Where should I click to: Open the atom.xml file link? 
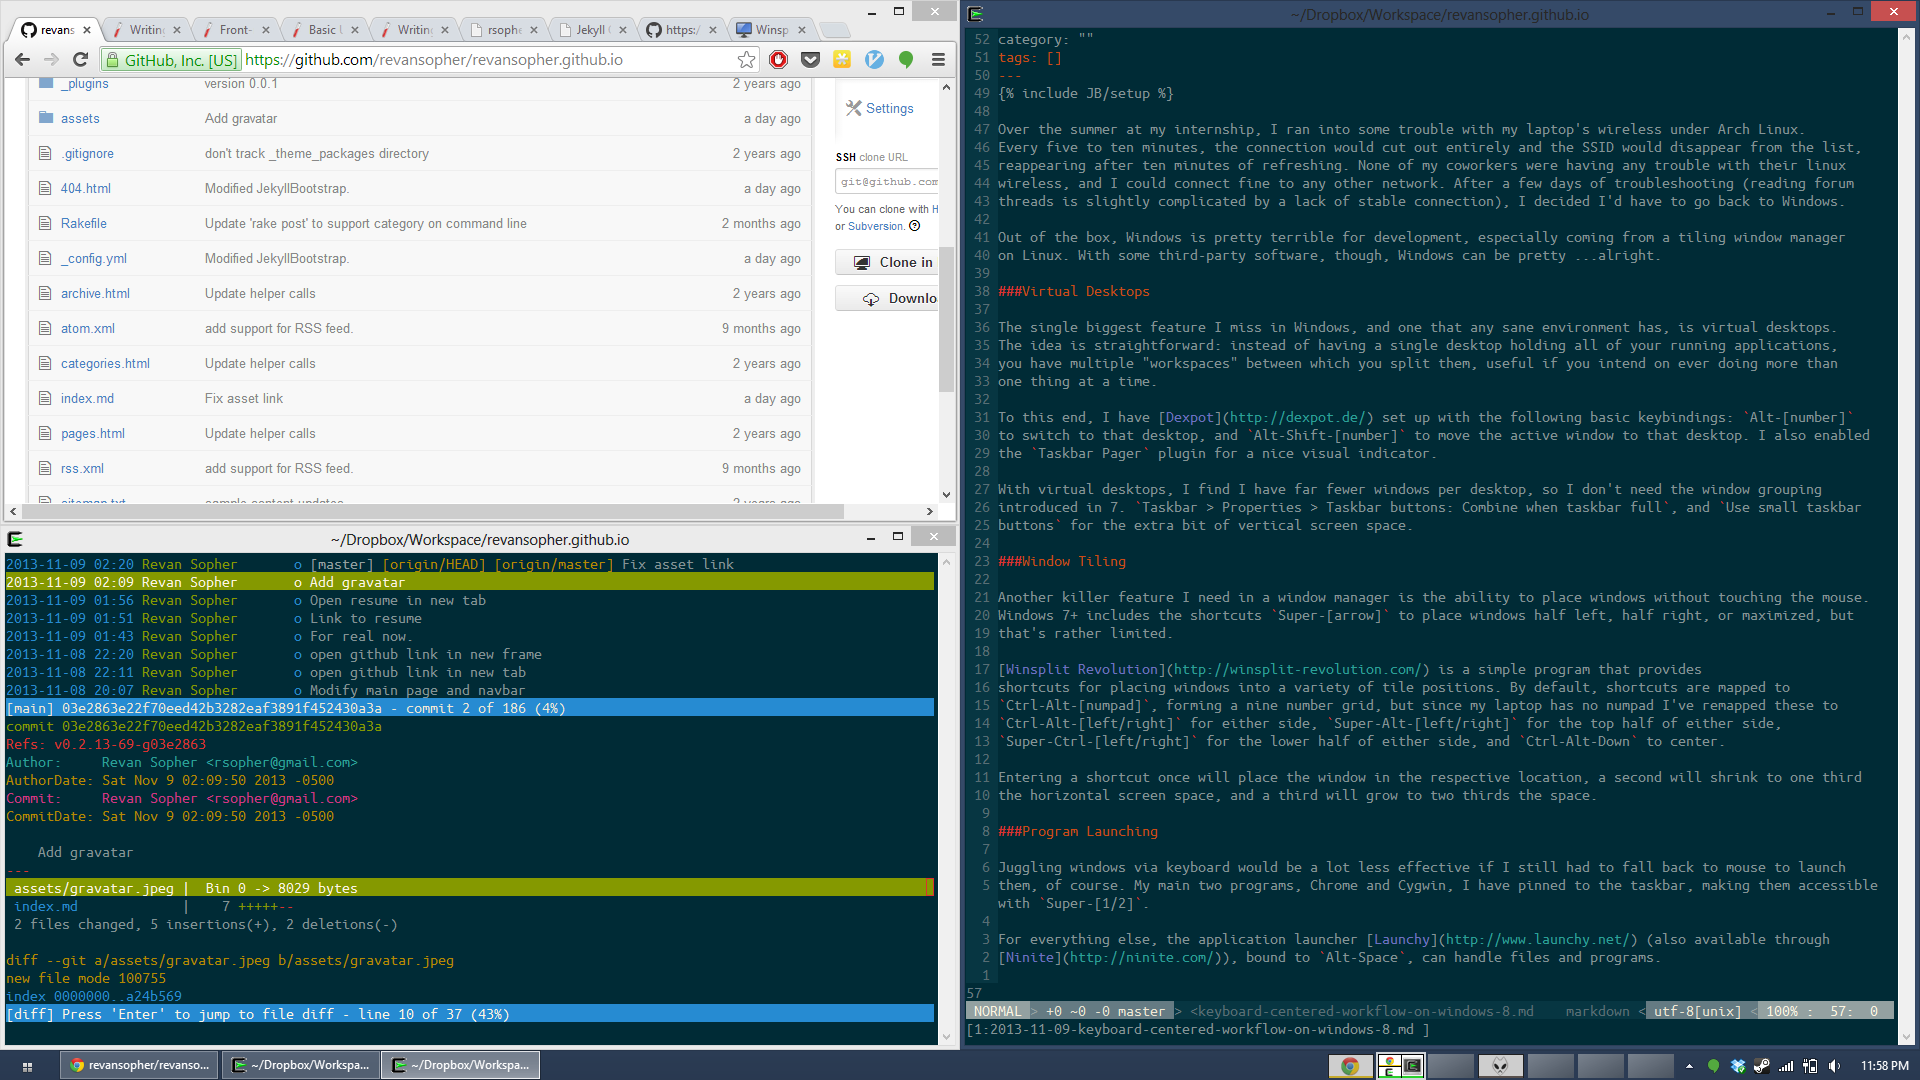(x=88, y=328)
